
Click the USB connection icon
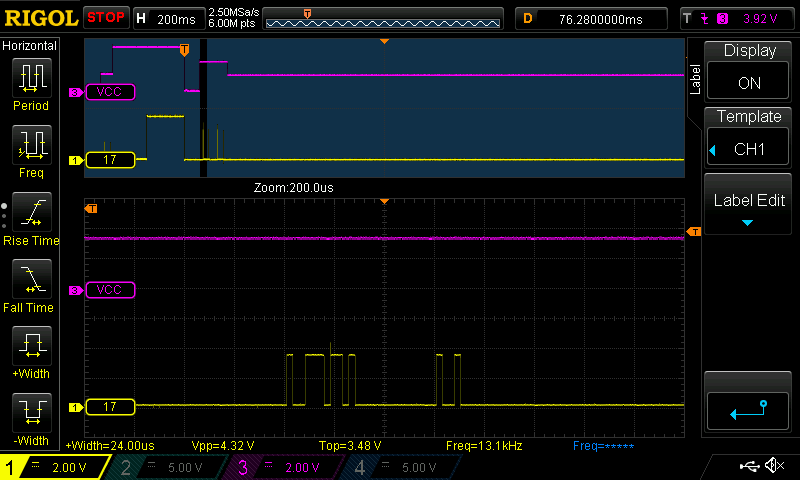pos(748,466)
